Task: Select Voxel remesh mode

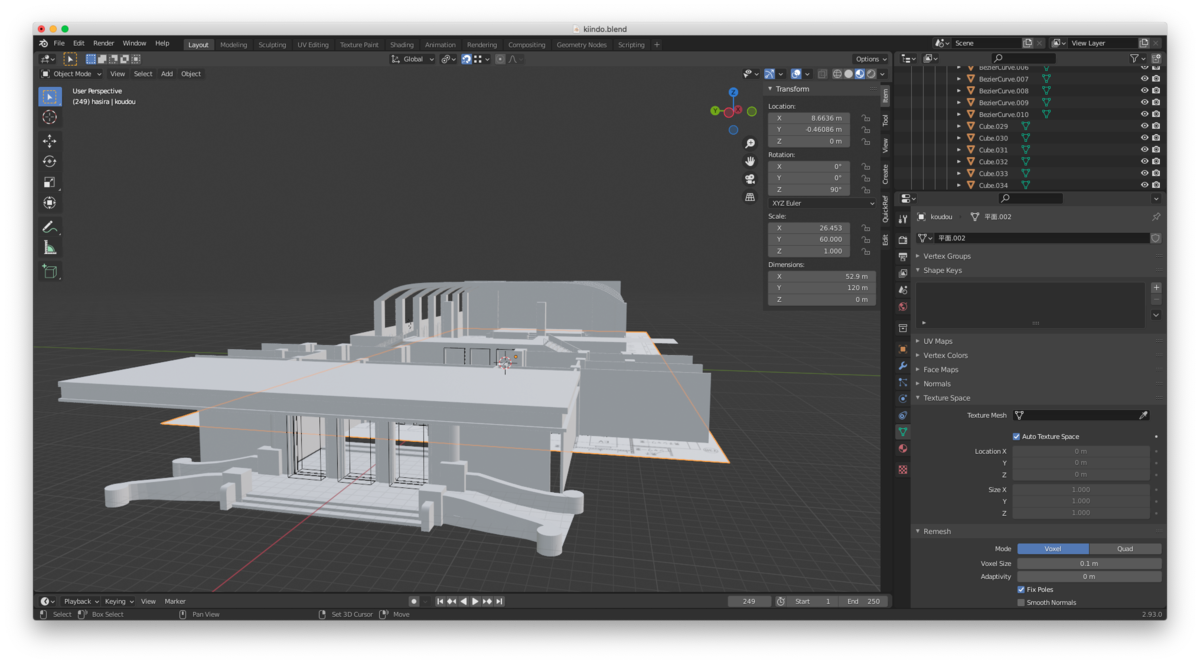Action: coord(1053,548)
